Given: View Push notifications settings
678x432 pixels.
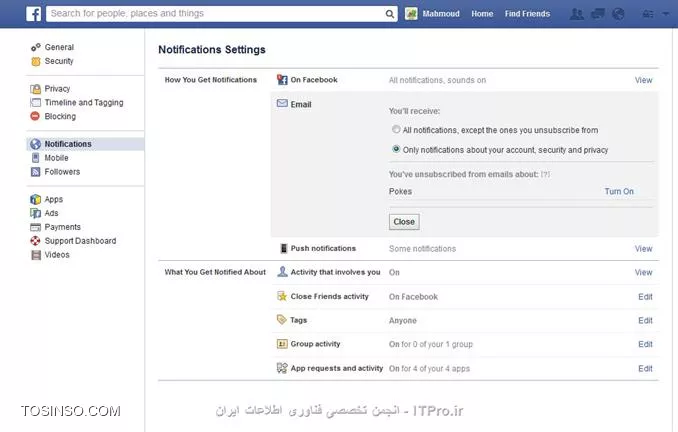Looking at the screenshot, I should coord(643,249).
